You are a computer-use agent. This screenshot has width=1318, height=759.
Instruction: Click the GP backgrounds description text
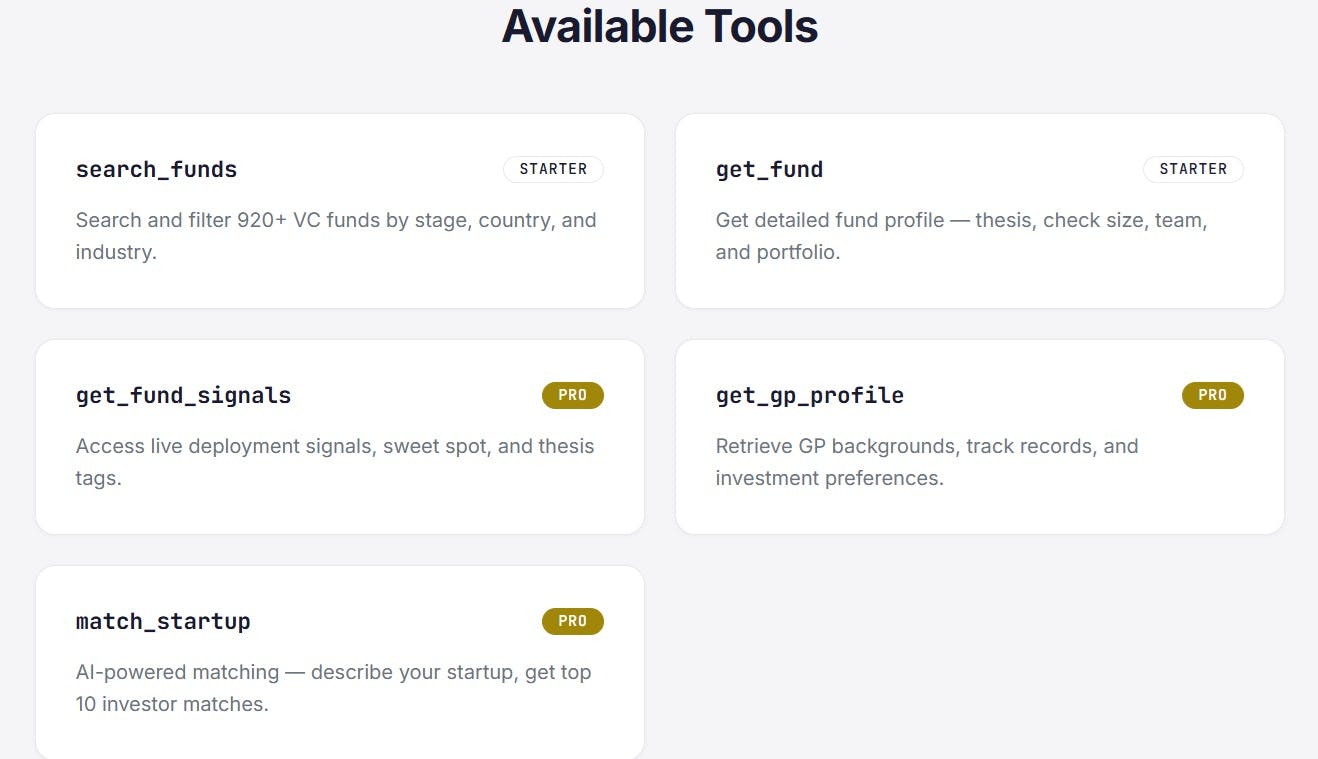tap(927, 462)
